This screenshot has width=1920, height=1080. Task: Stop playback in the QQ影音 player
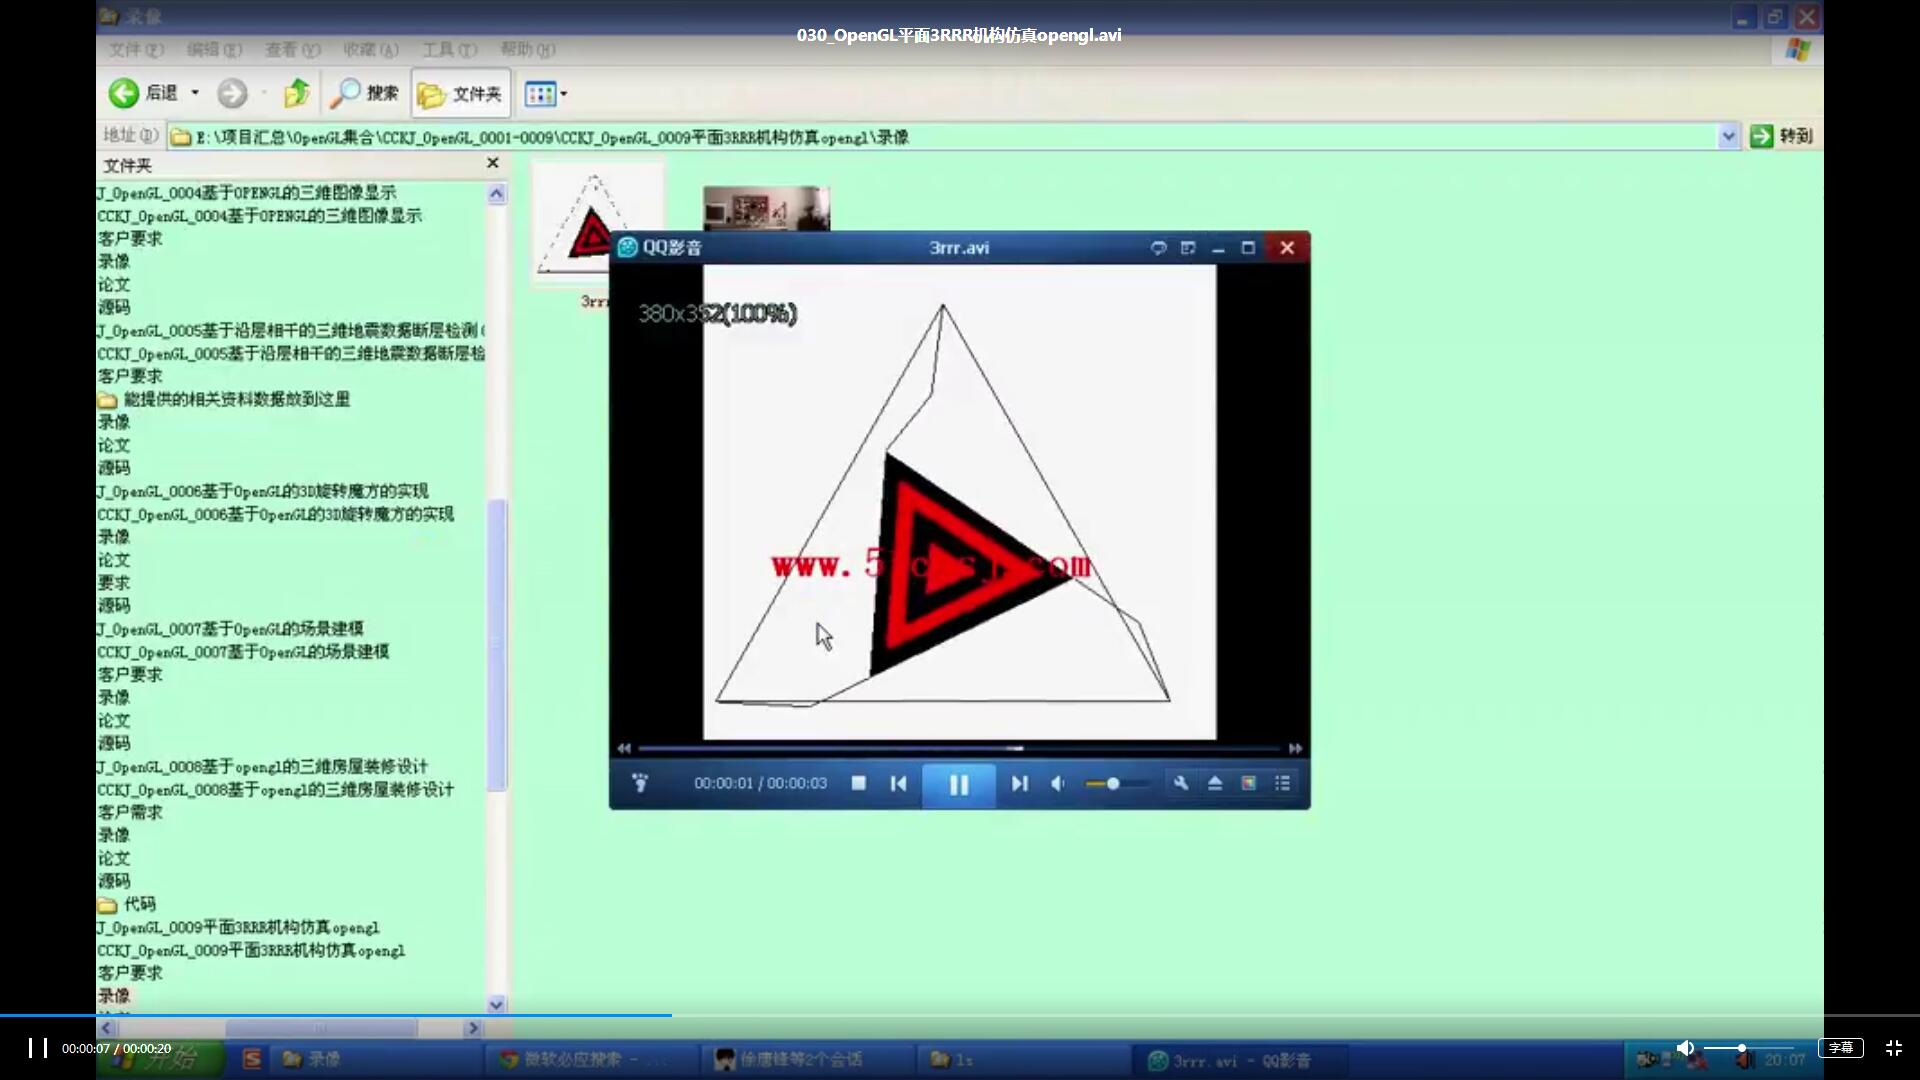click(x=858, y=783)
